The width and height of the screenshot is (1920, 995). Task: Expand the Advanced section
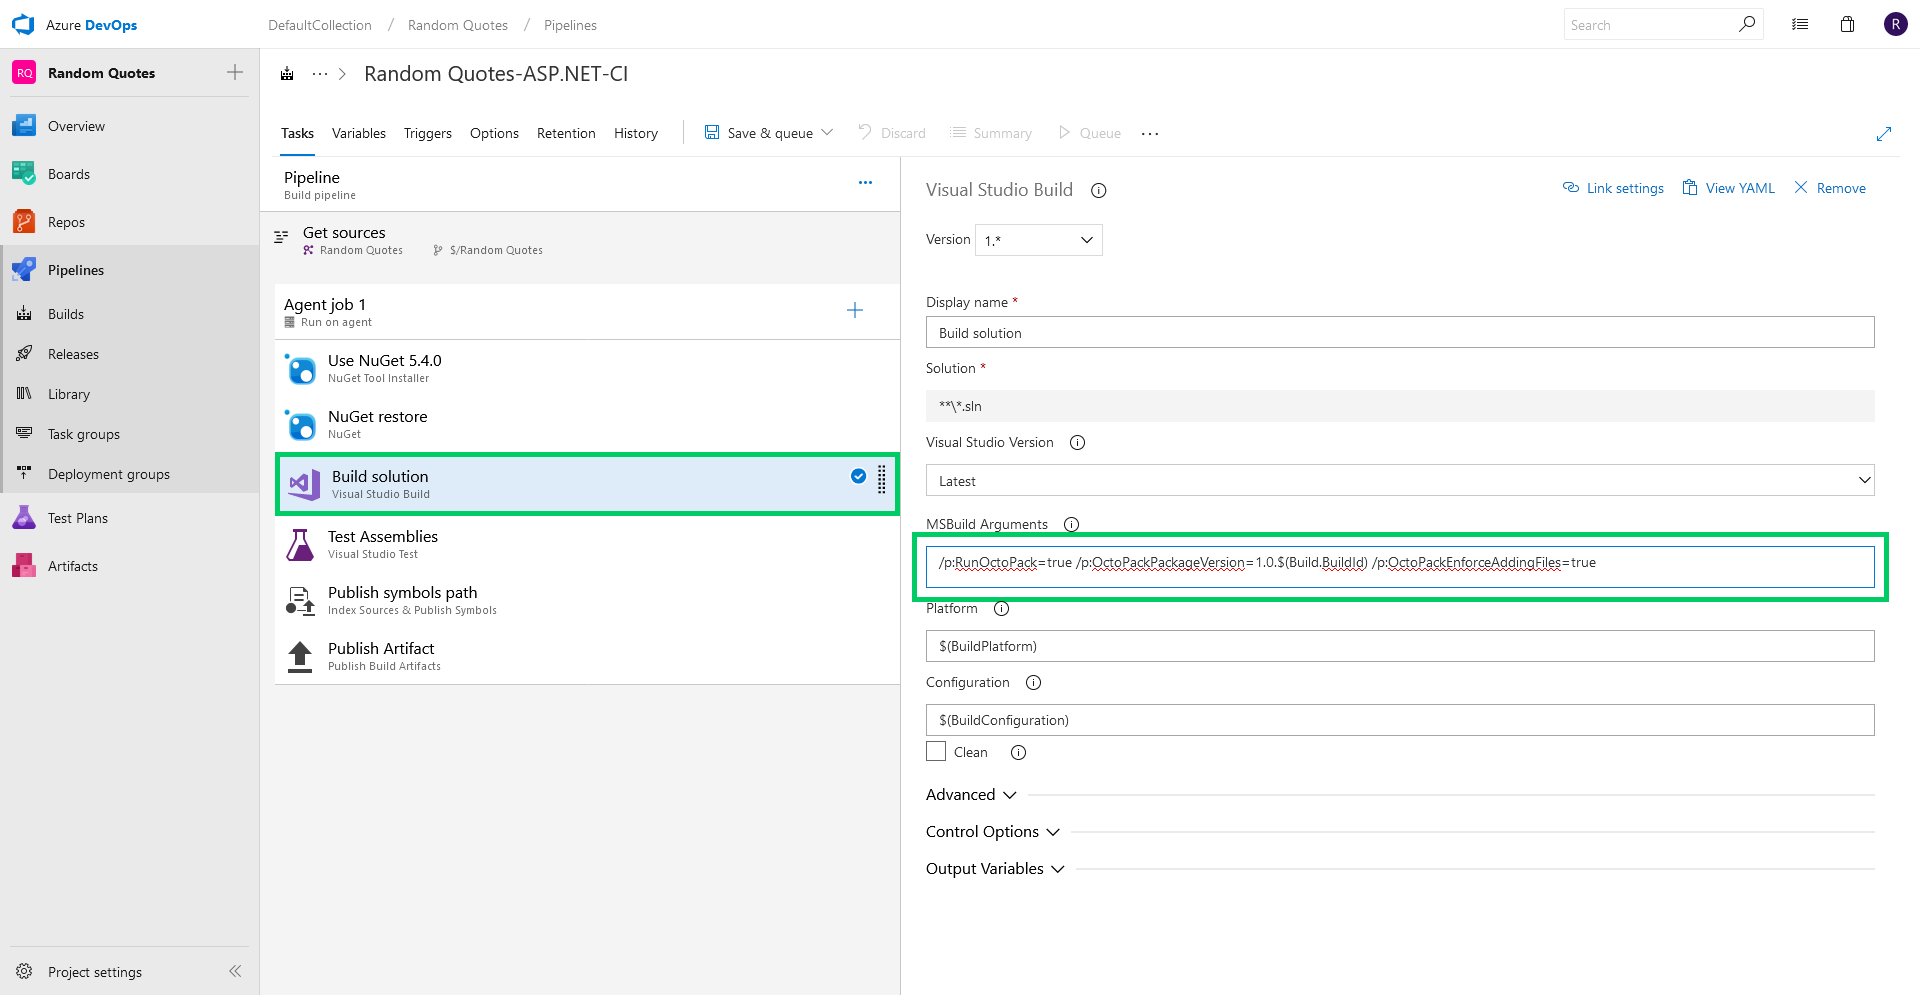tap(971, 795)
